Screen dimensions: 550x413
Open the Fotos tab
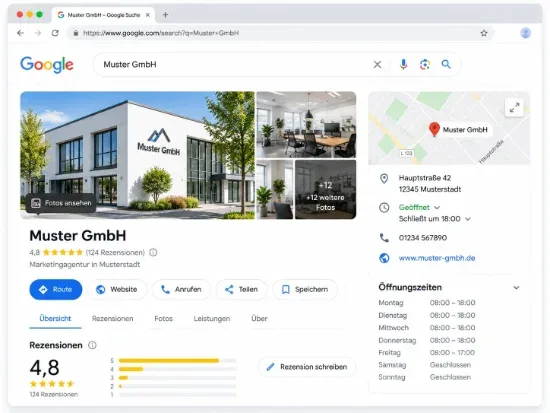[163, 319]
